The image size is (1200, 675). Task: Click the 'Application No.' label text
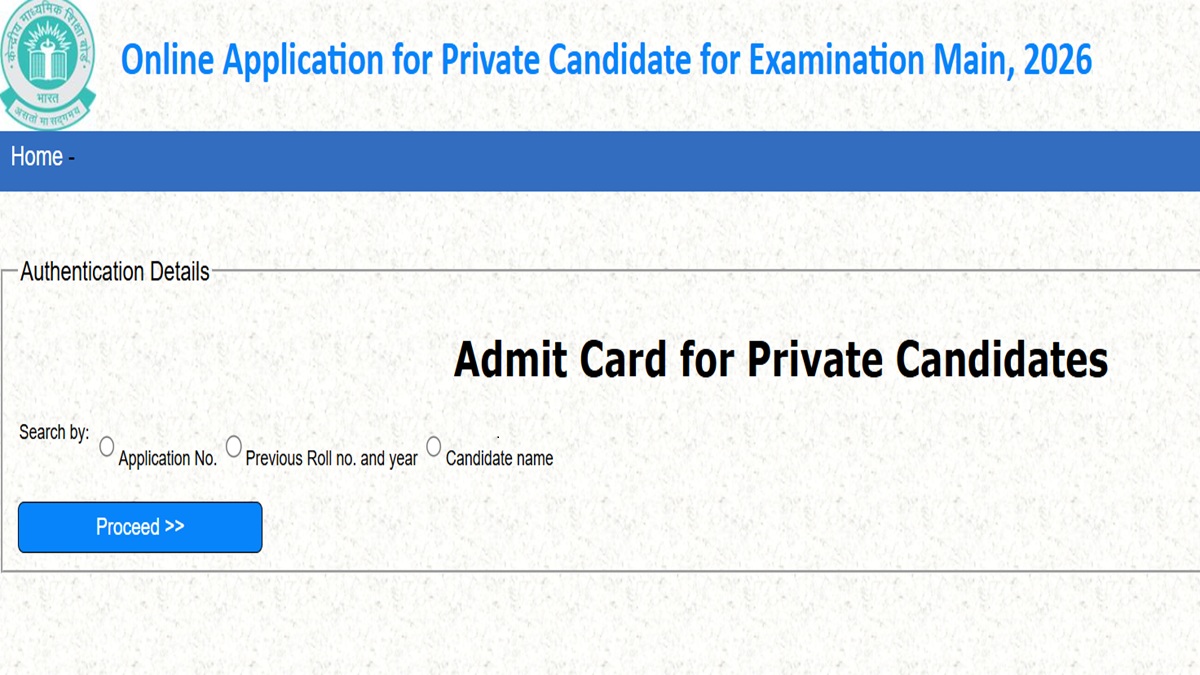click(x=167, y=459)
